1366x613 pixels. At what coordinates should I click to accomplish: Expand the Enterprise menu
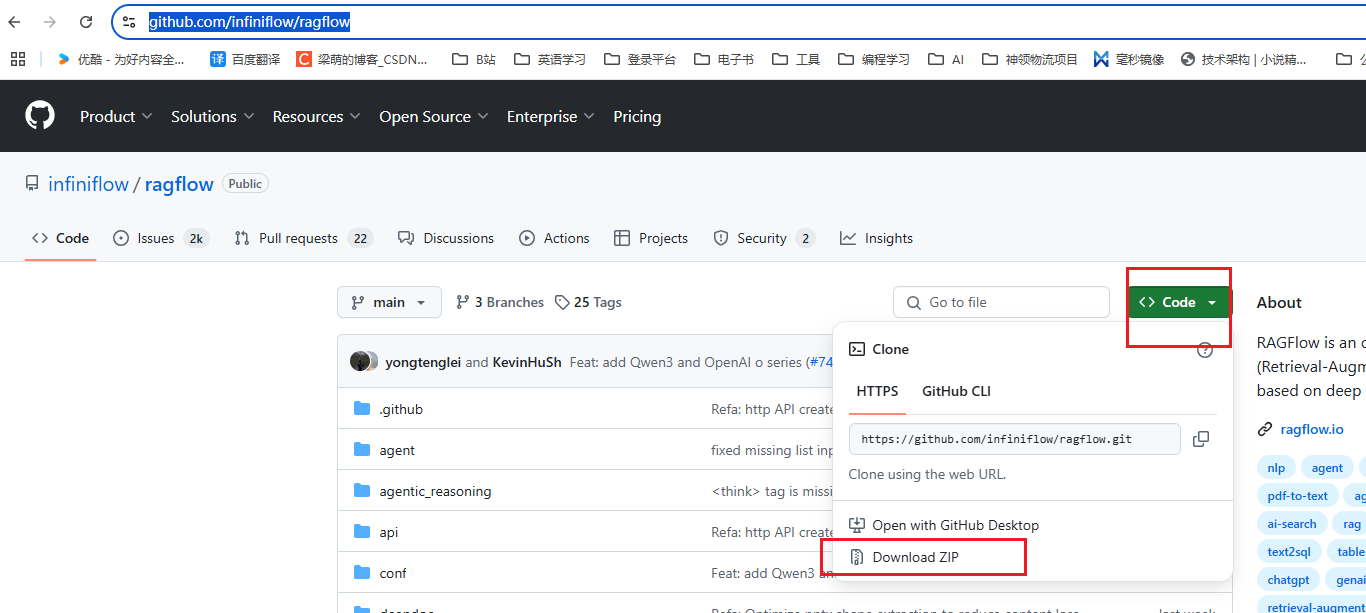551,116
